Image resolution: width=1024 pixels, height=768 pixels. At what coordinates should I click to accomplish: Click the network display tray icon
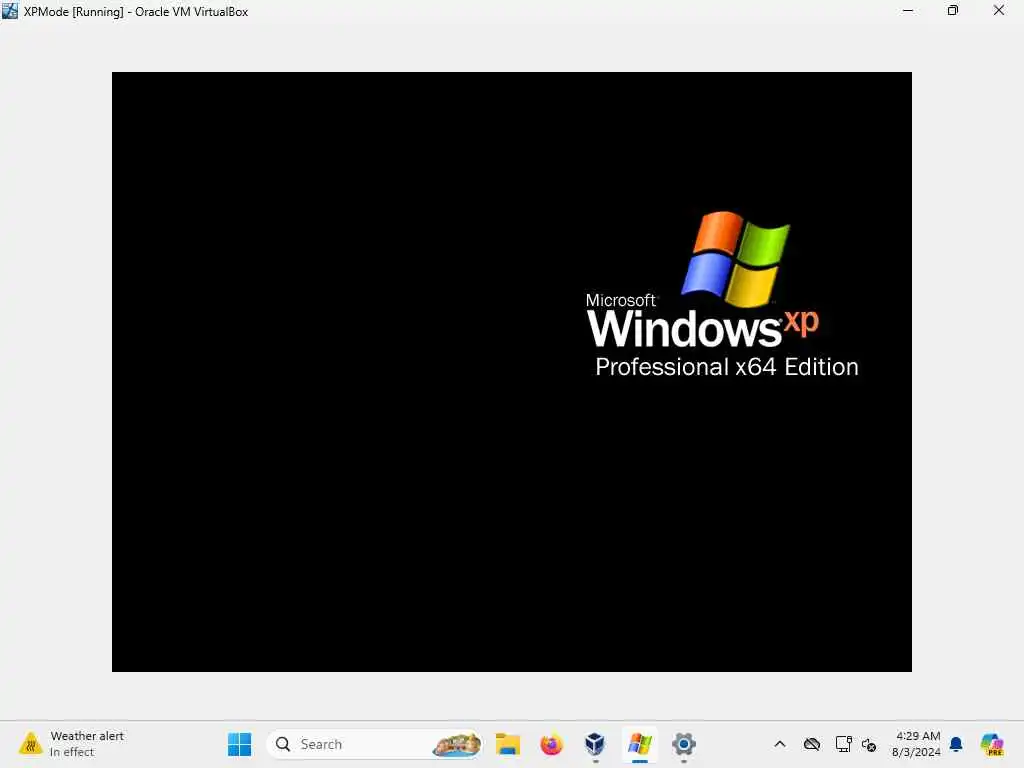point(843,744)
